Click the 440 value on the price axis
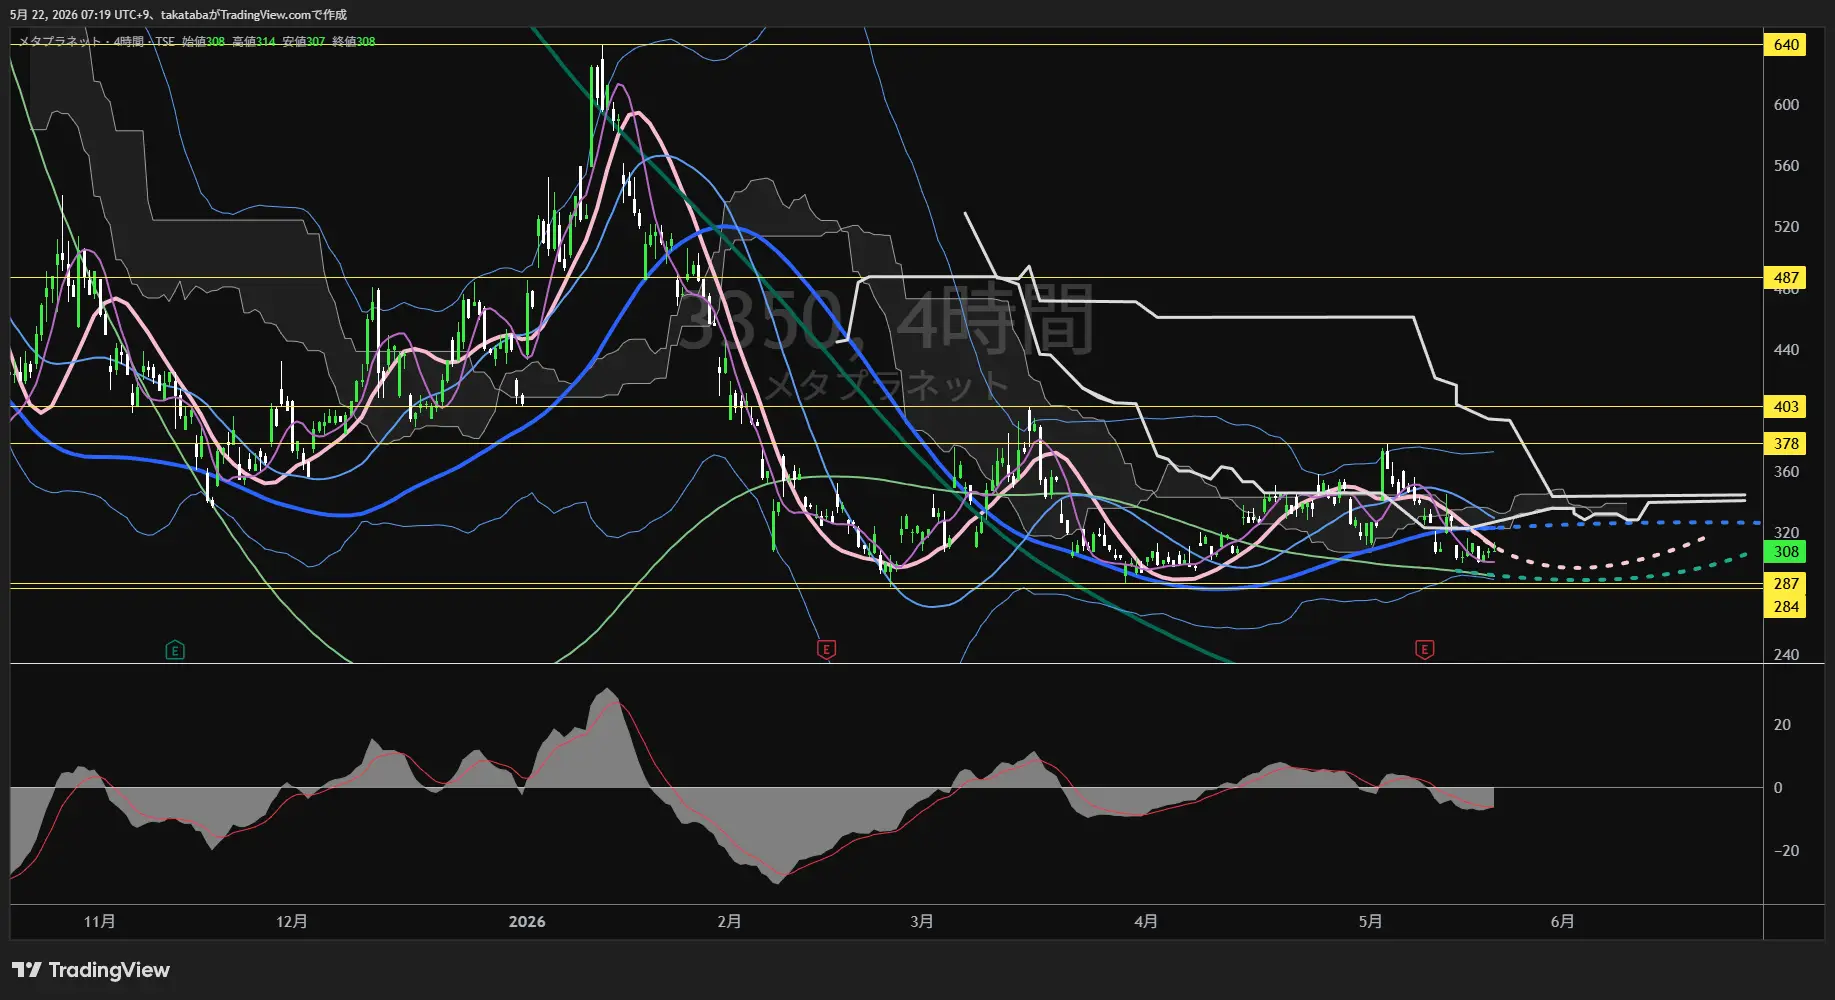 tap(1786, 350)
